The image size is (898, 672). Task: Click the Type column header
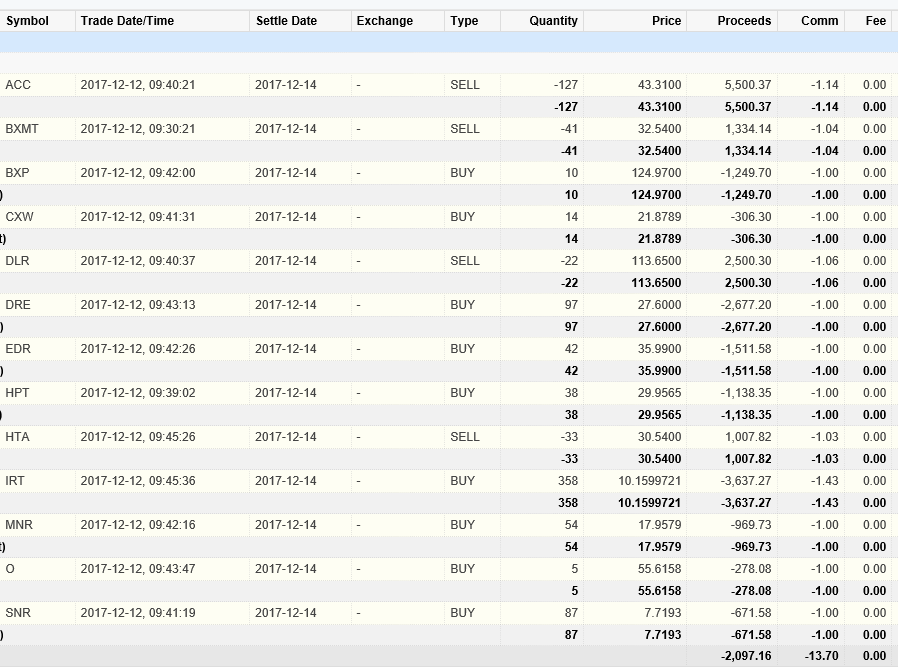click(464, 21)
